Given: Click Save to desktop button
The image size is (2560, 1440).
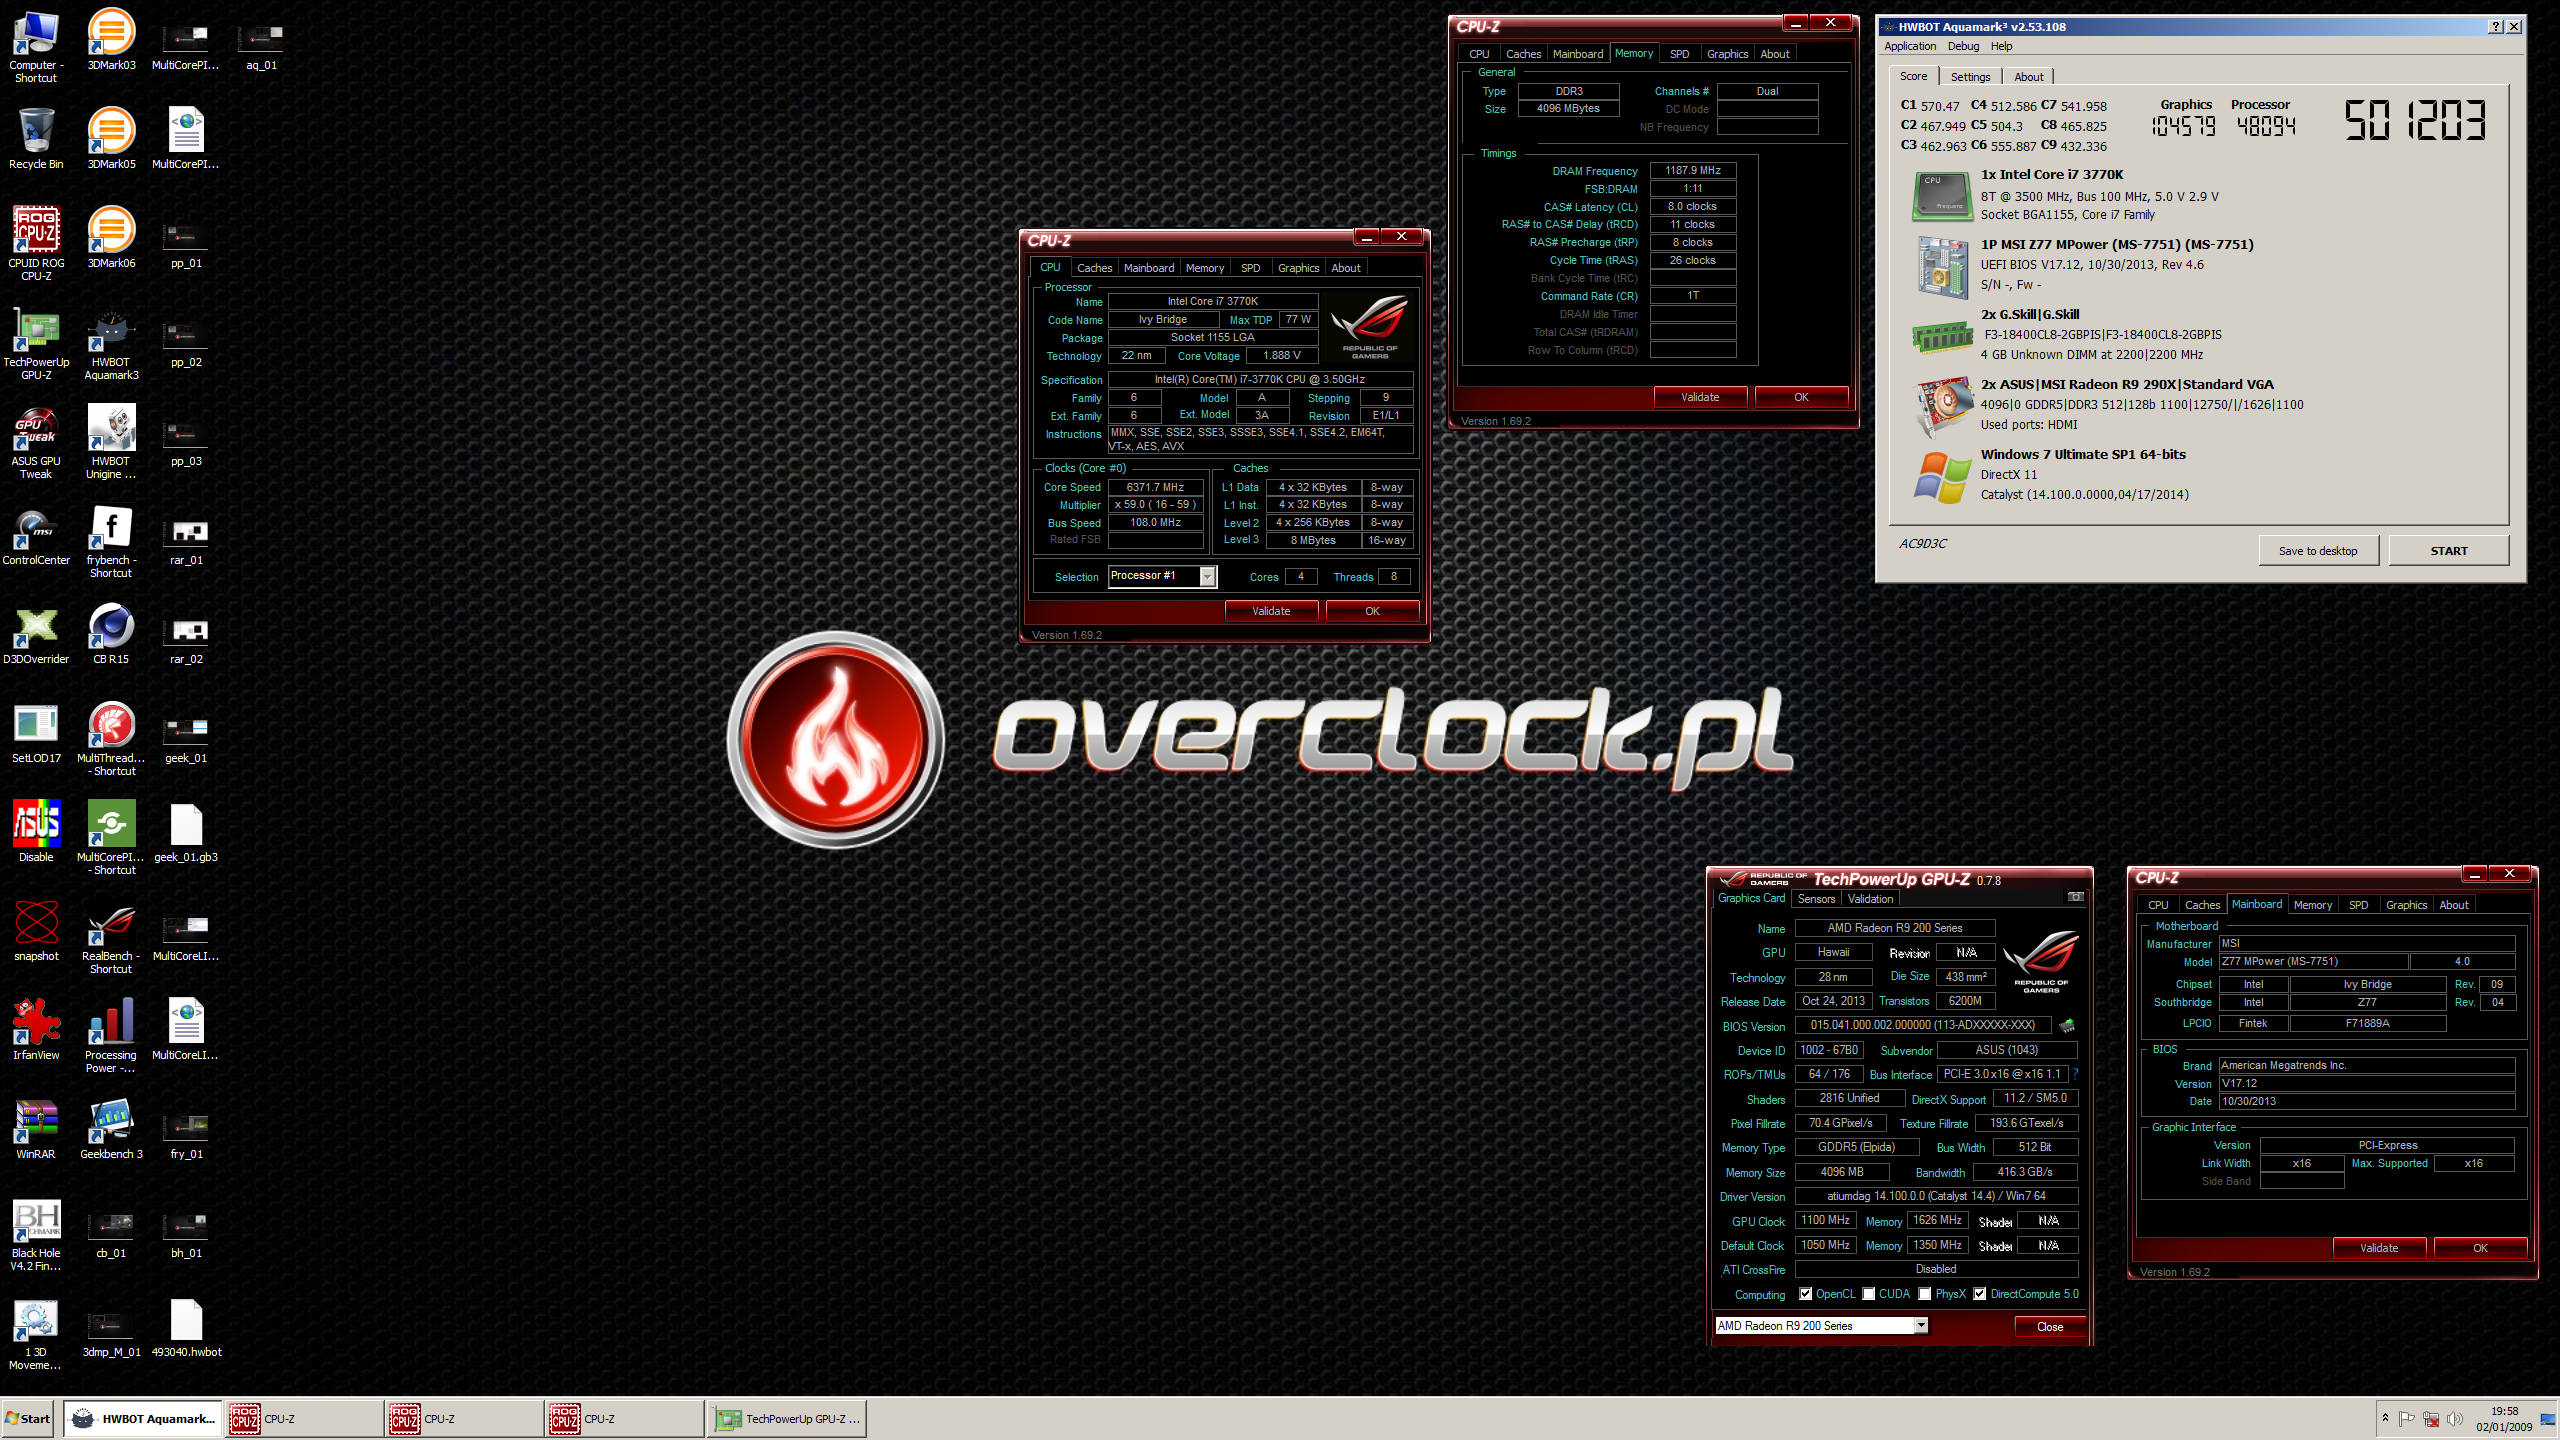Looking at the screenshot, I should tap(2318, 551).
